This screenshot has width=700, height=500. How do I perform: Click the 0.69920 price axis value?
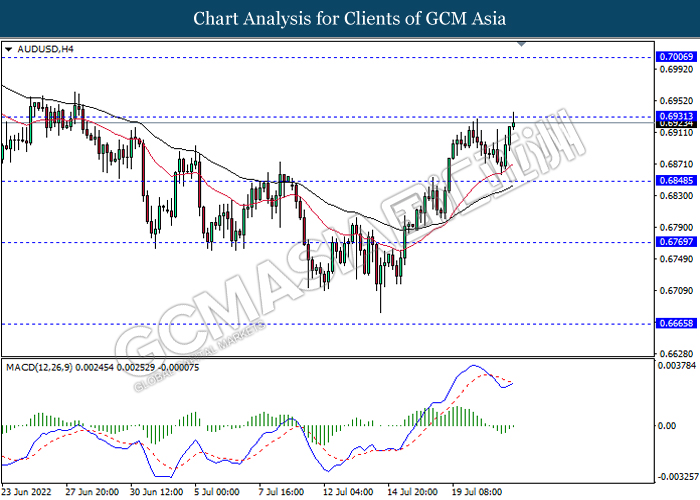[676, 69]
